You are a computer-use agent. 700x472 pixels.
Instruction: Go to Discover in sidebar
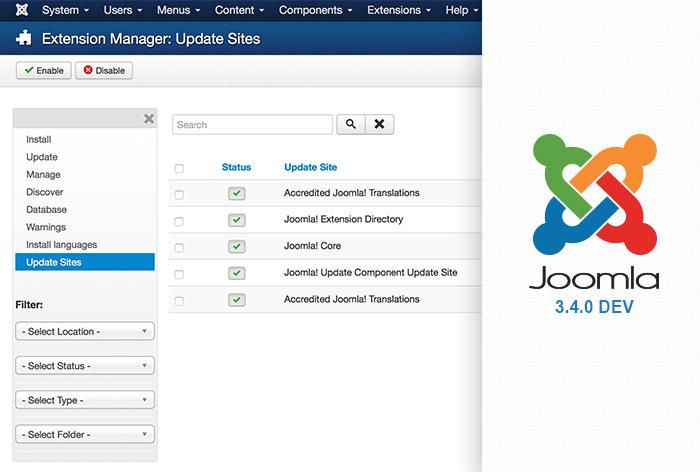click(x=45, y=192)
